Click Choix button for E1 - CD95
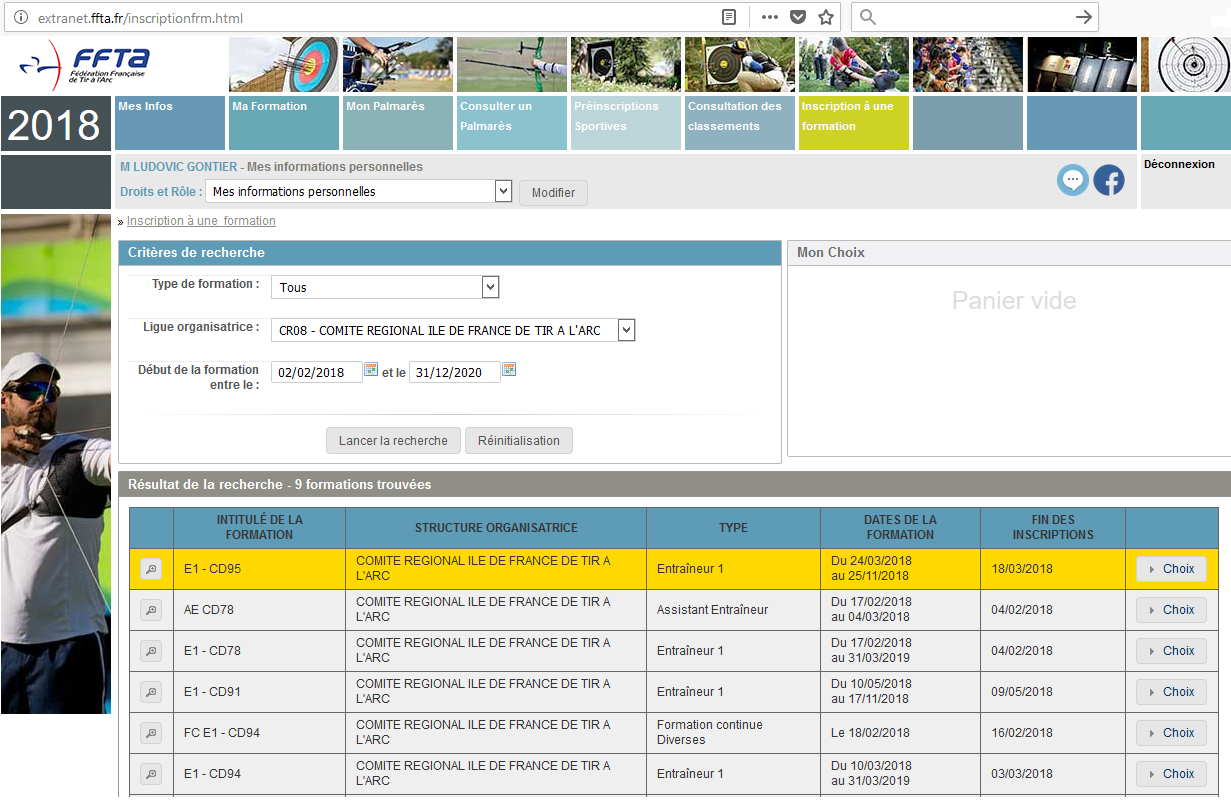This screenshot has height=803, width=1231. [1171, 569]
